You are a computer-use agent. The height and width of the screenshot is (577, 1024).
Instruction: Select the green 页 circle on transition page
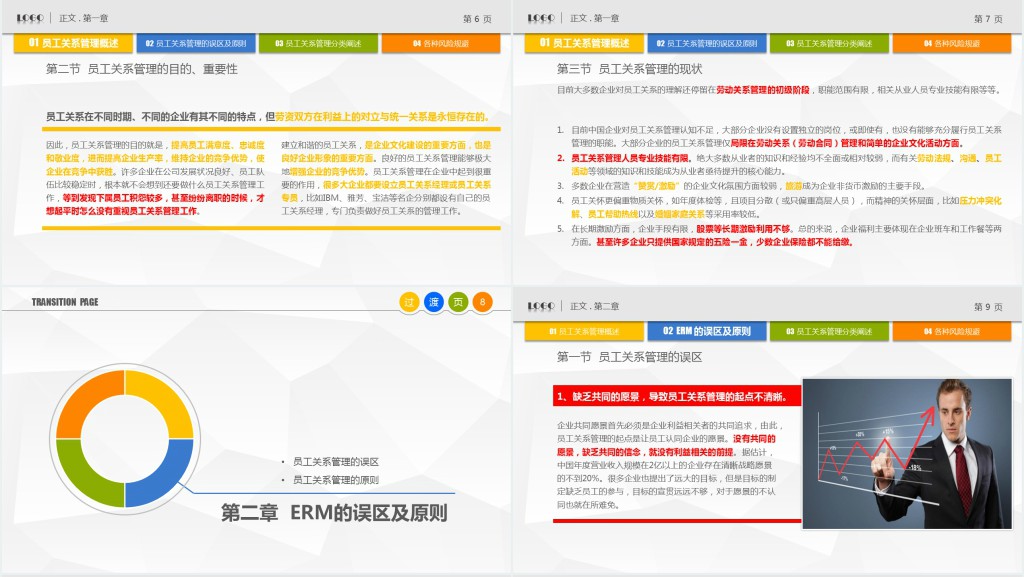click(458, 302)
